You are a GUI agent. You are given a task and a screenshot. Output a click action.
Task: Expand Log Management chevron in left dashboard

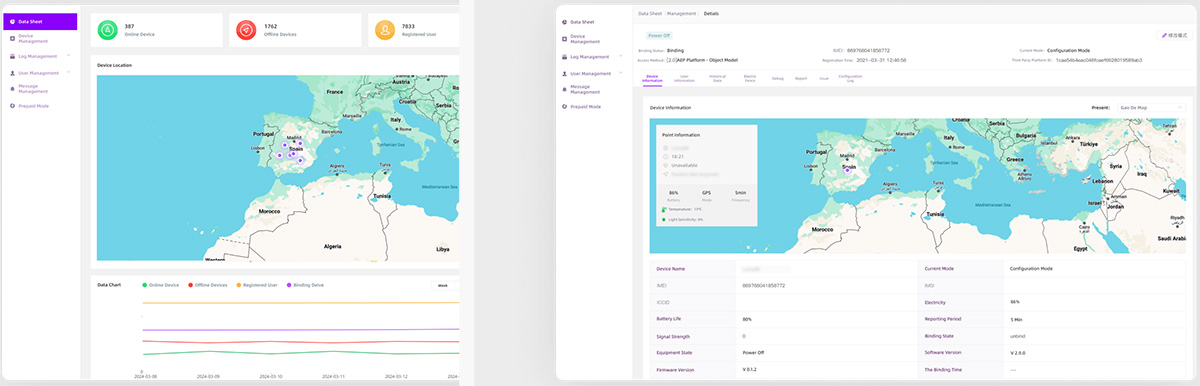tap(68, 56)
